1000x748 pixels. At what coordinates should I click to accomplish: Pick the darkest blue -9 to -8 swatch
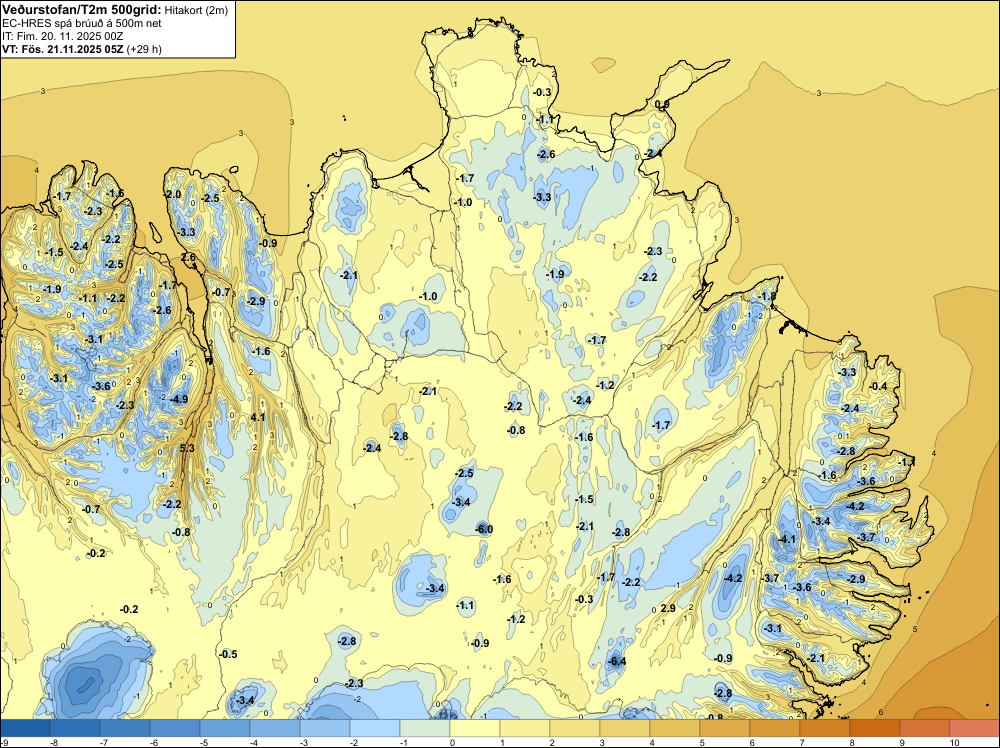[x=25, y=728]
